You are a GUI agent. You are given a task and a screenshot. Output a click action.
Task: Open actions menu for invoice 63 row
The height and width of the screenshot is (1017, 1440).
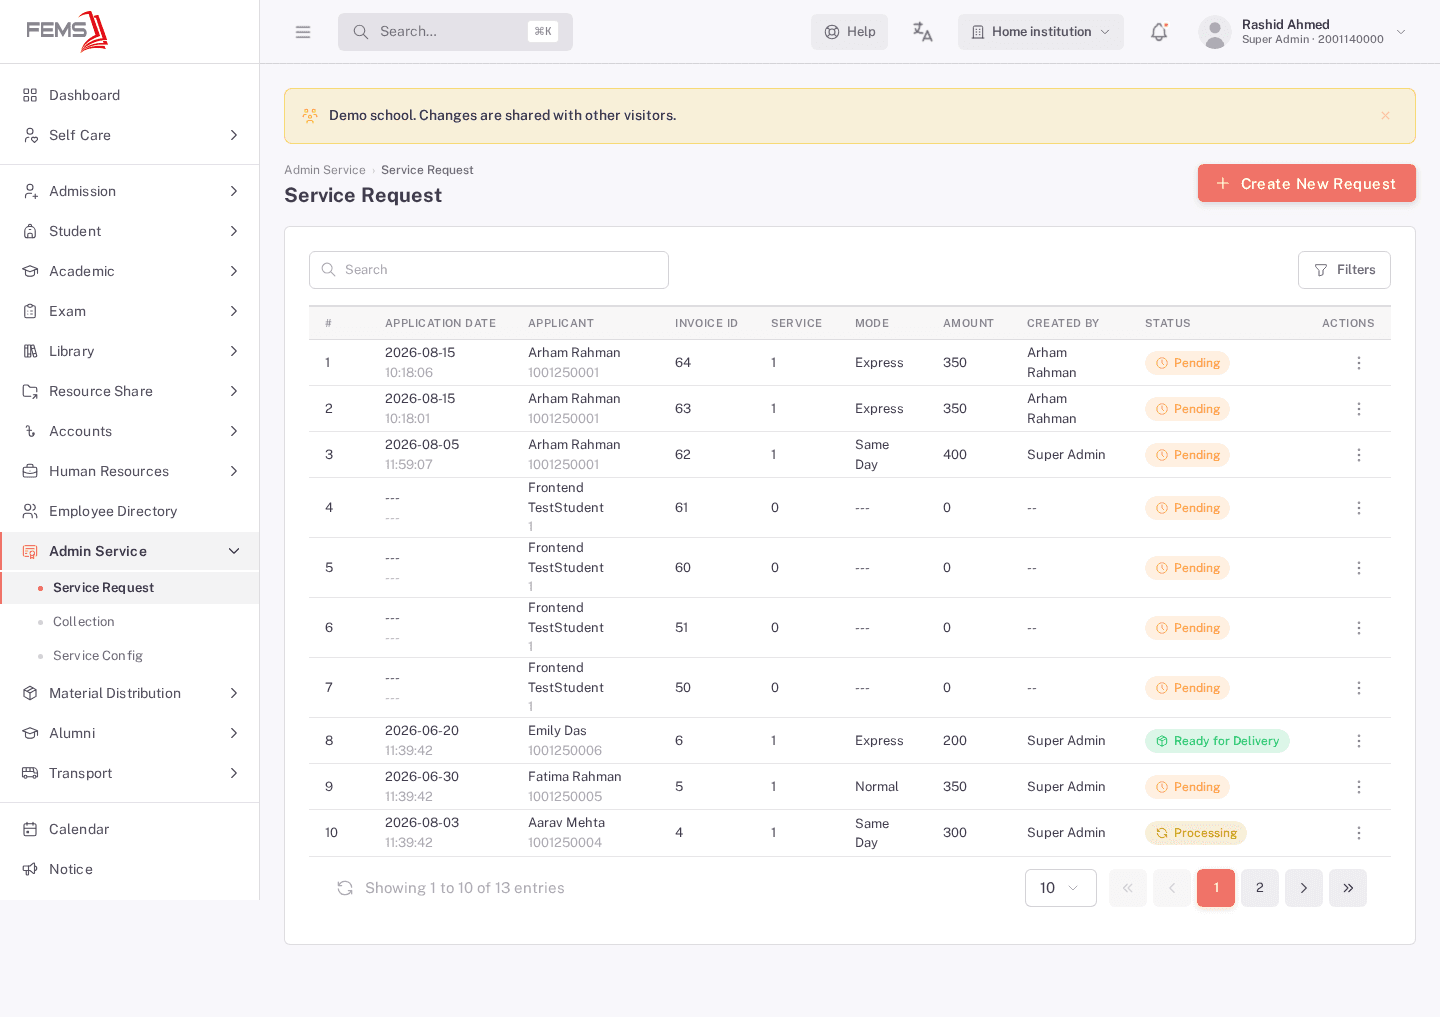click(x=1358, y=409)
